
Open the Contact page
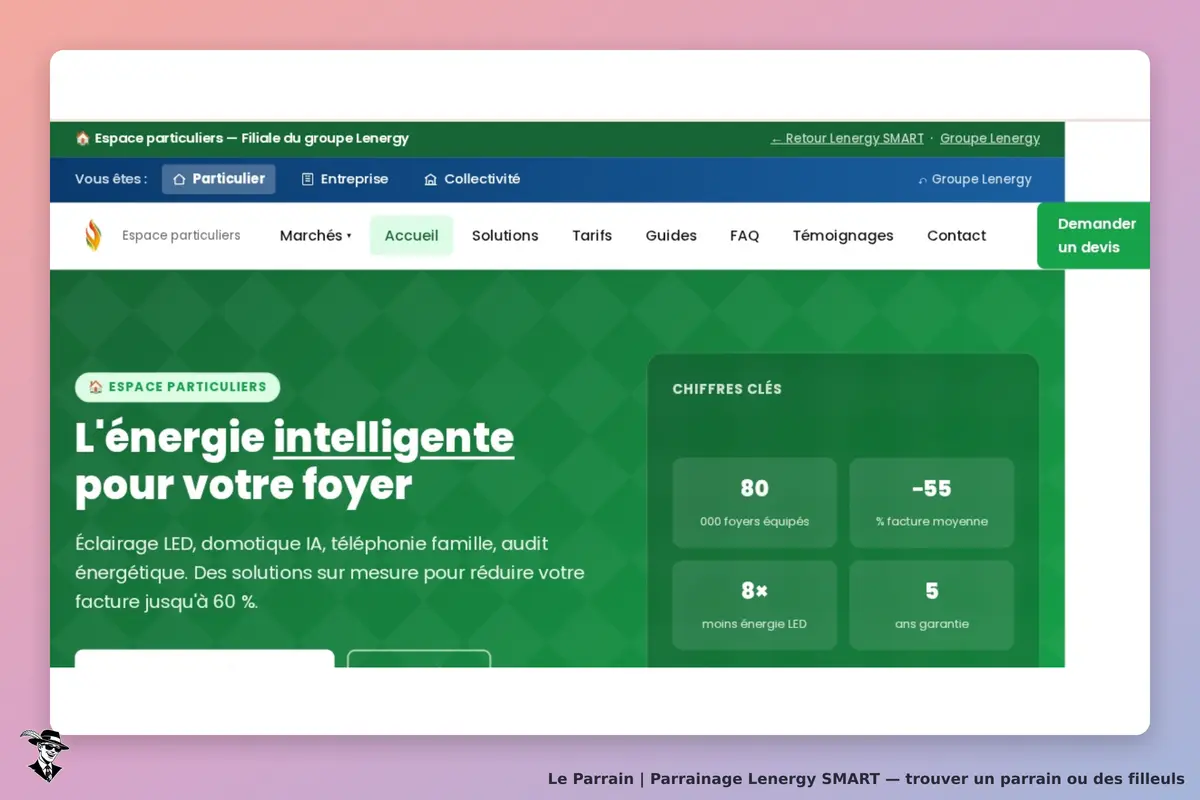click(x=956, y=236)
